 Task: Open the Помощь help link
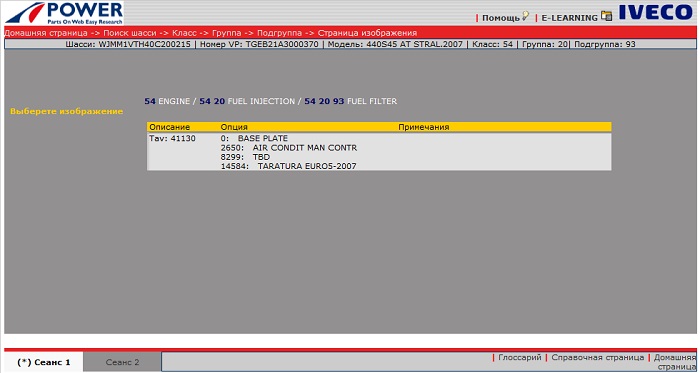501,18
